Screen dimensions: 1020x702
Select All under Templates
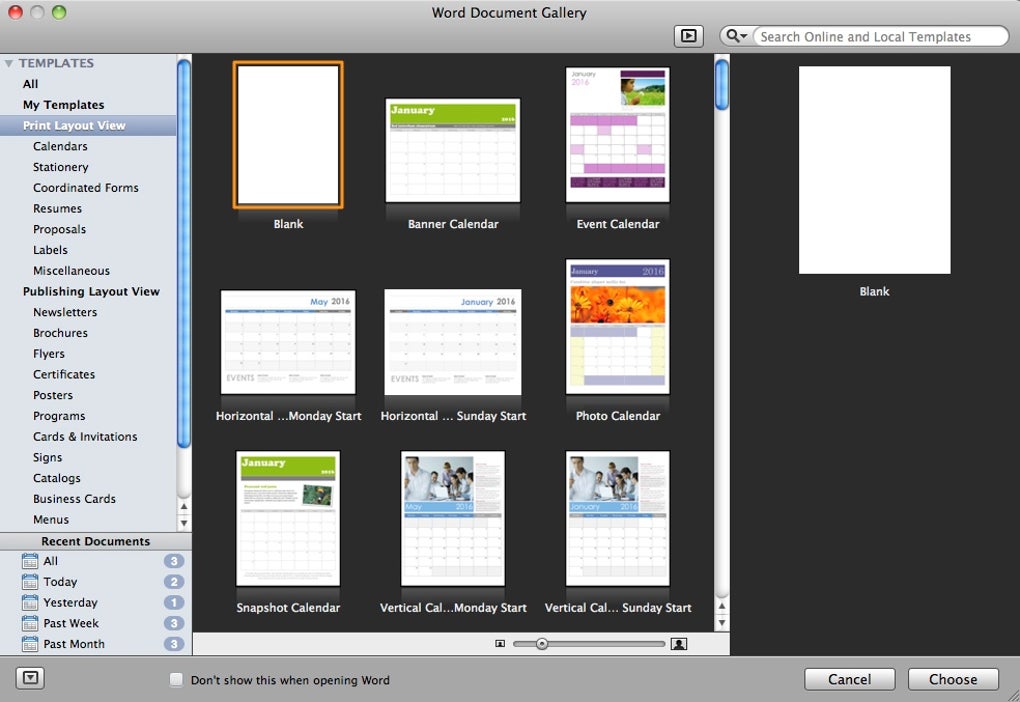pyautogui.click(x=88, y=84)
